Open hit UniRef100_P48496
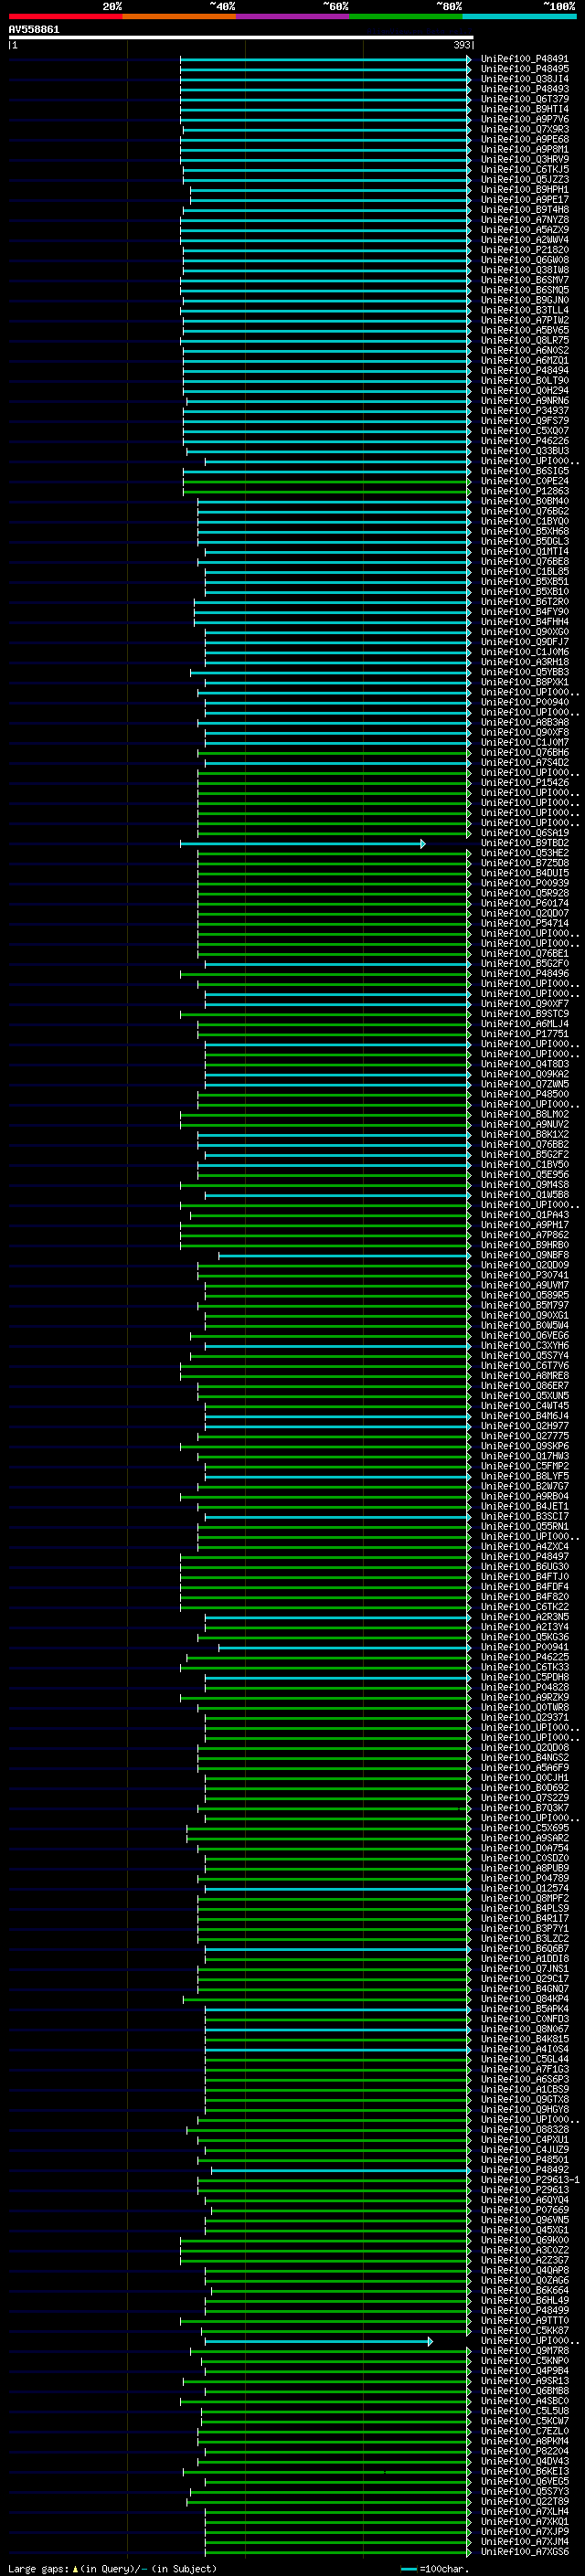This screenshot has height=2576, width=585. (x=524, y=974)
